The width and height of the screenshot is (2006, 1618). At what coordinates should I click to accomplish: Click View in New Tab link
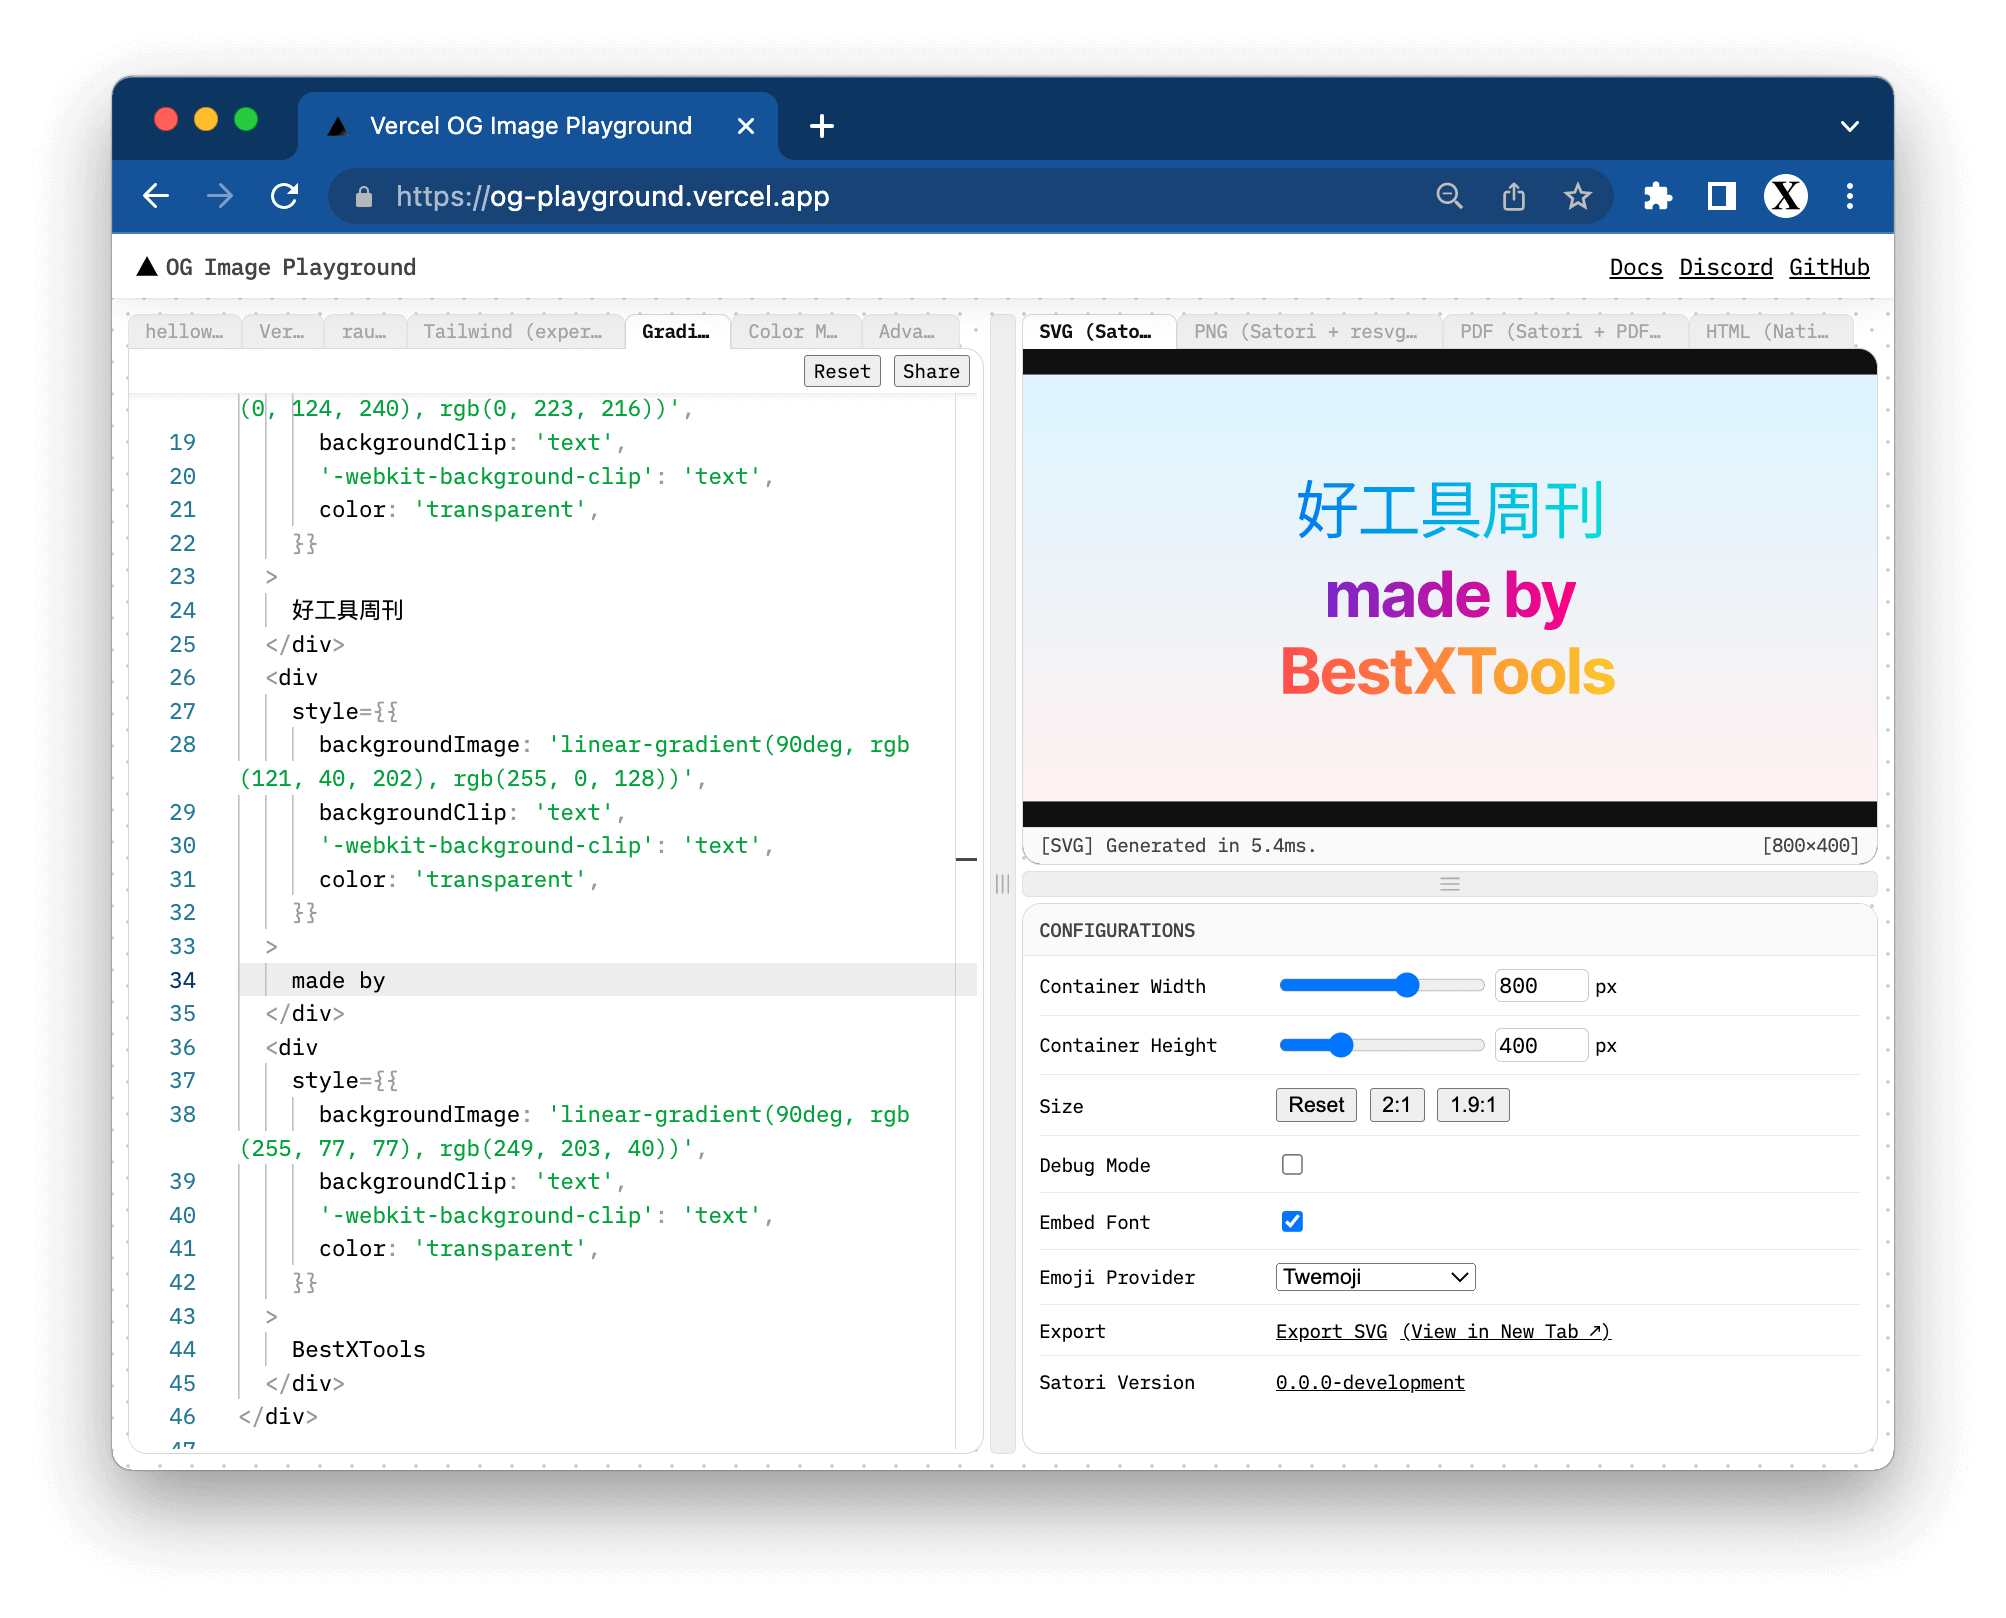(x=1506, y=1331)
